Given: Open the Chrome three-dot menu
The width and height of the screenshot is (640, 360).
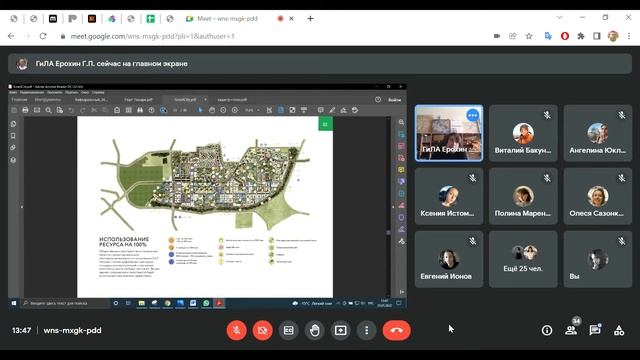Looking at the screenshot, I should coord(629,36).
